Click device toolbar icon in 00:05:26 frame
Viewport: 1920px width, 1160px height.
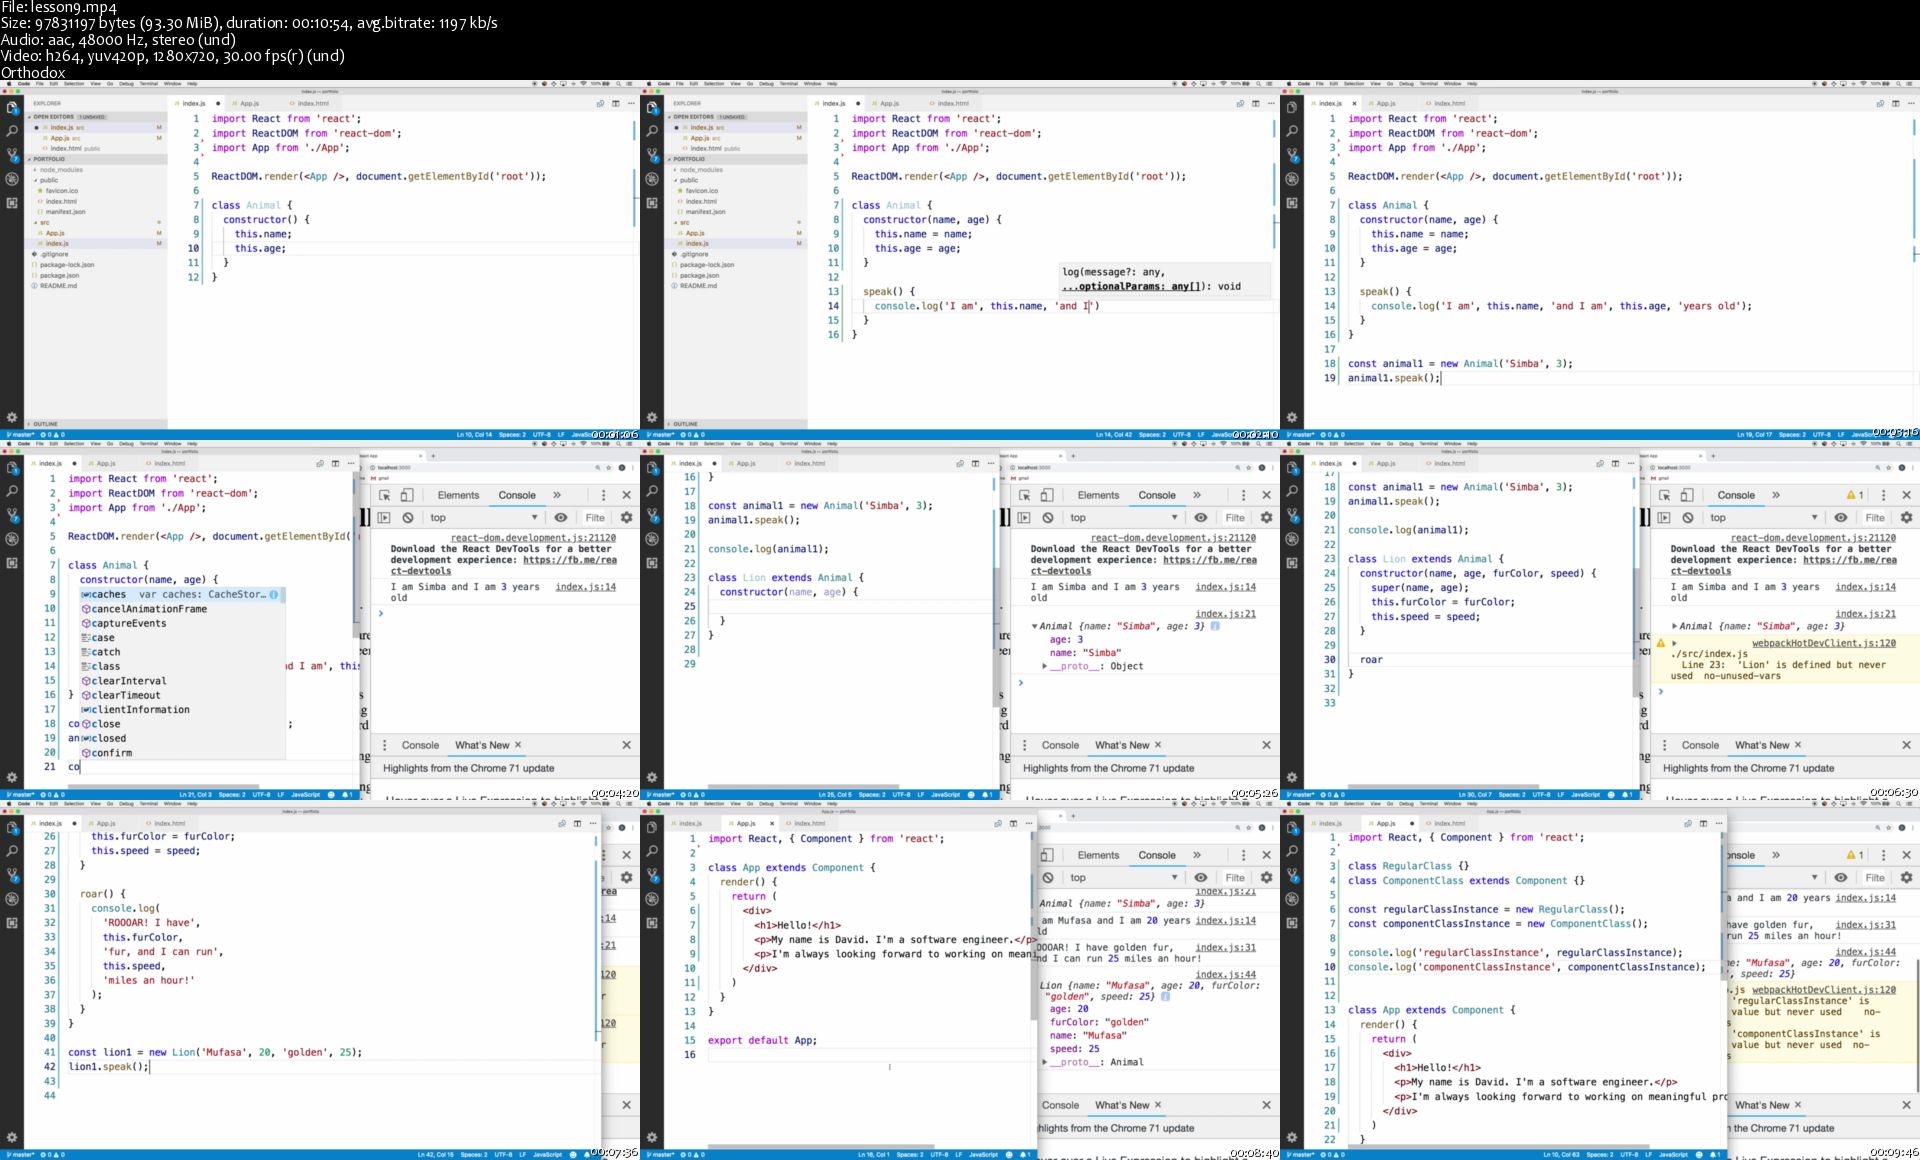click(x=1047, y=495)
